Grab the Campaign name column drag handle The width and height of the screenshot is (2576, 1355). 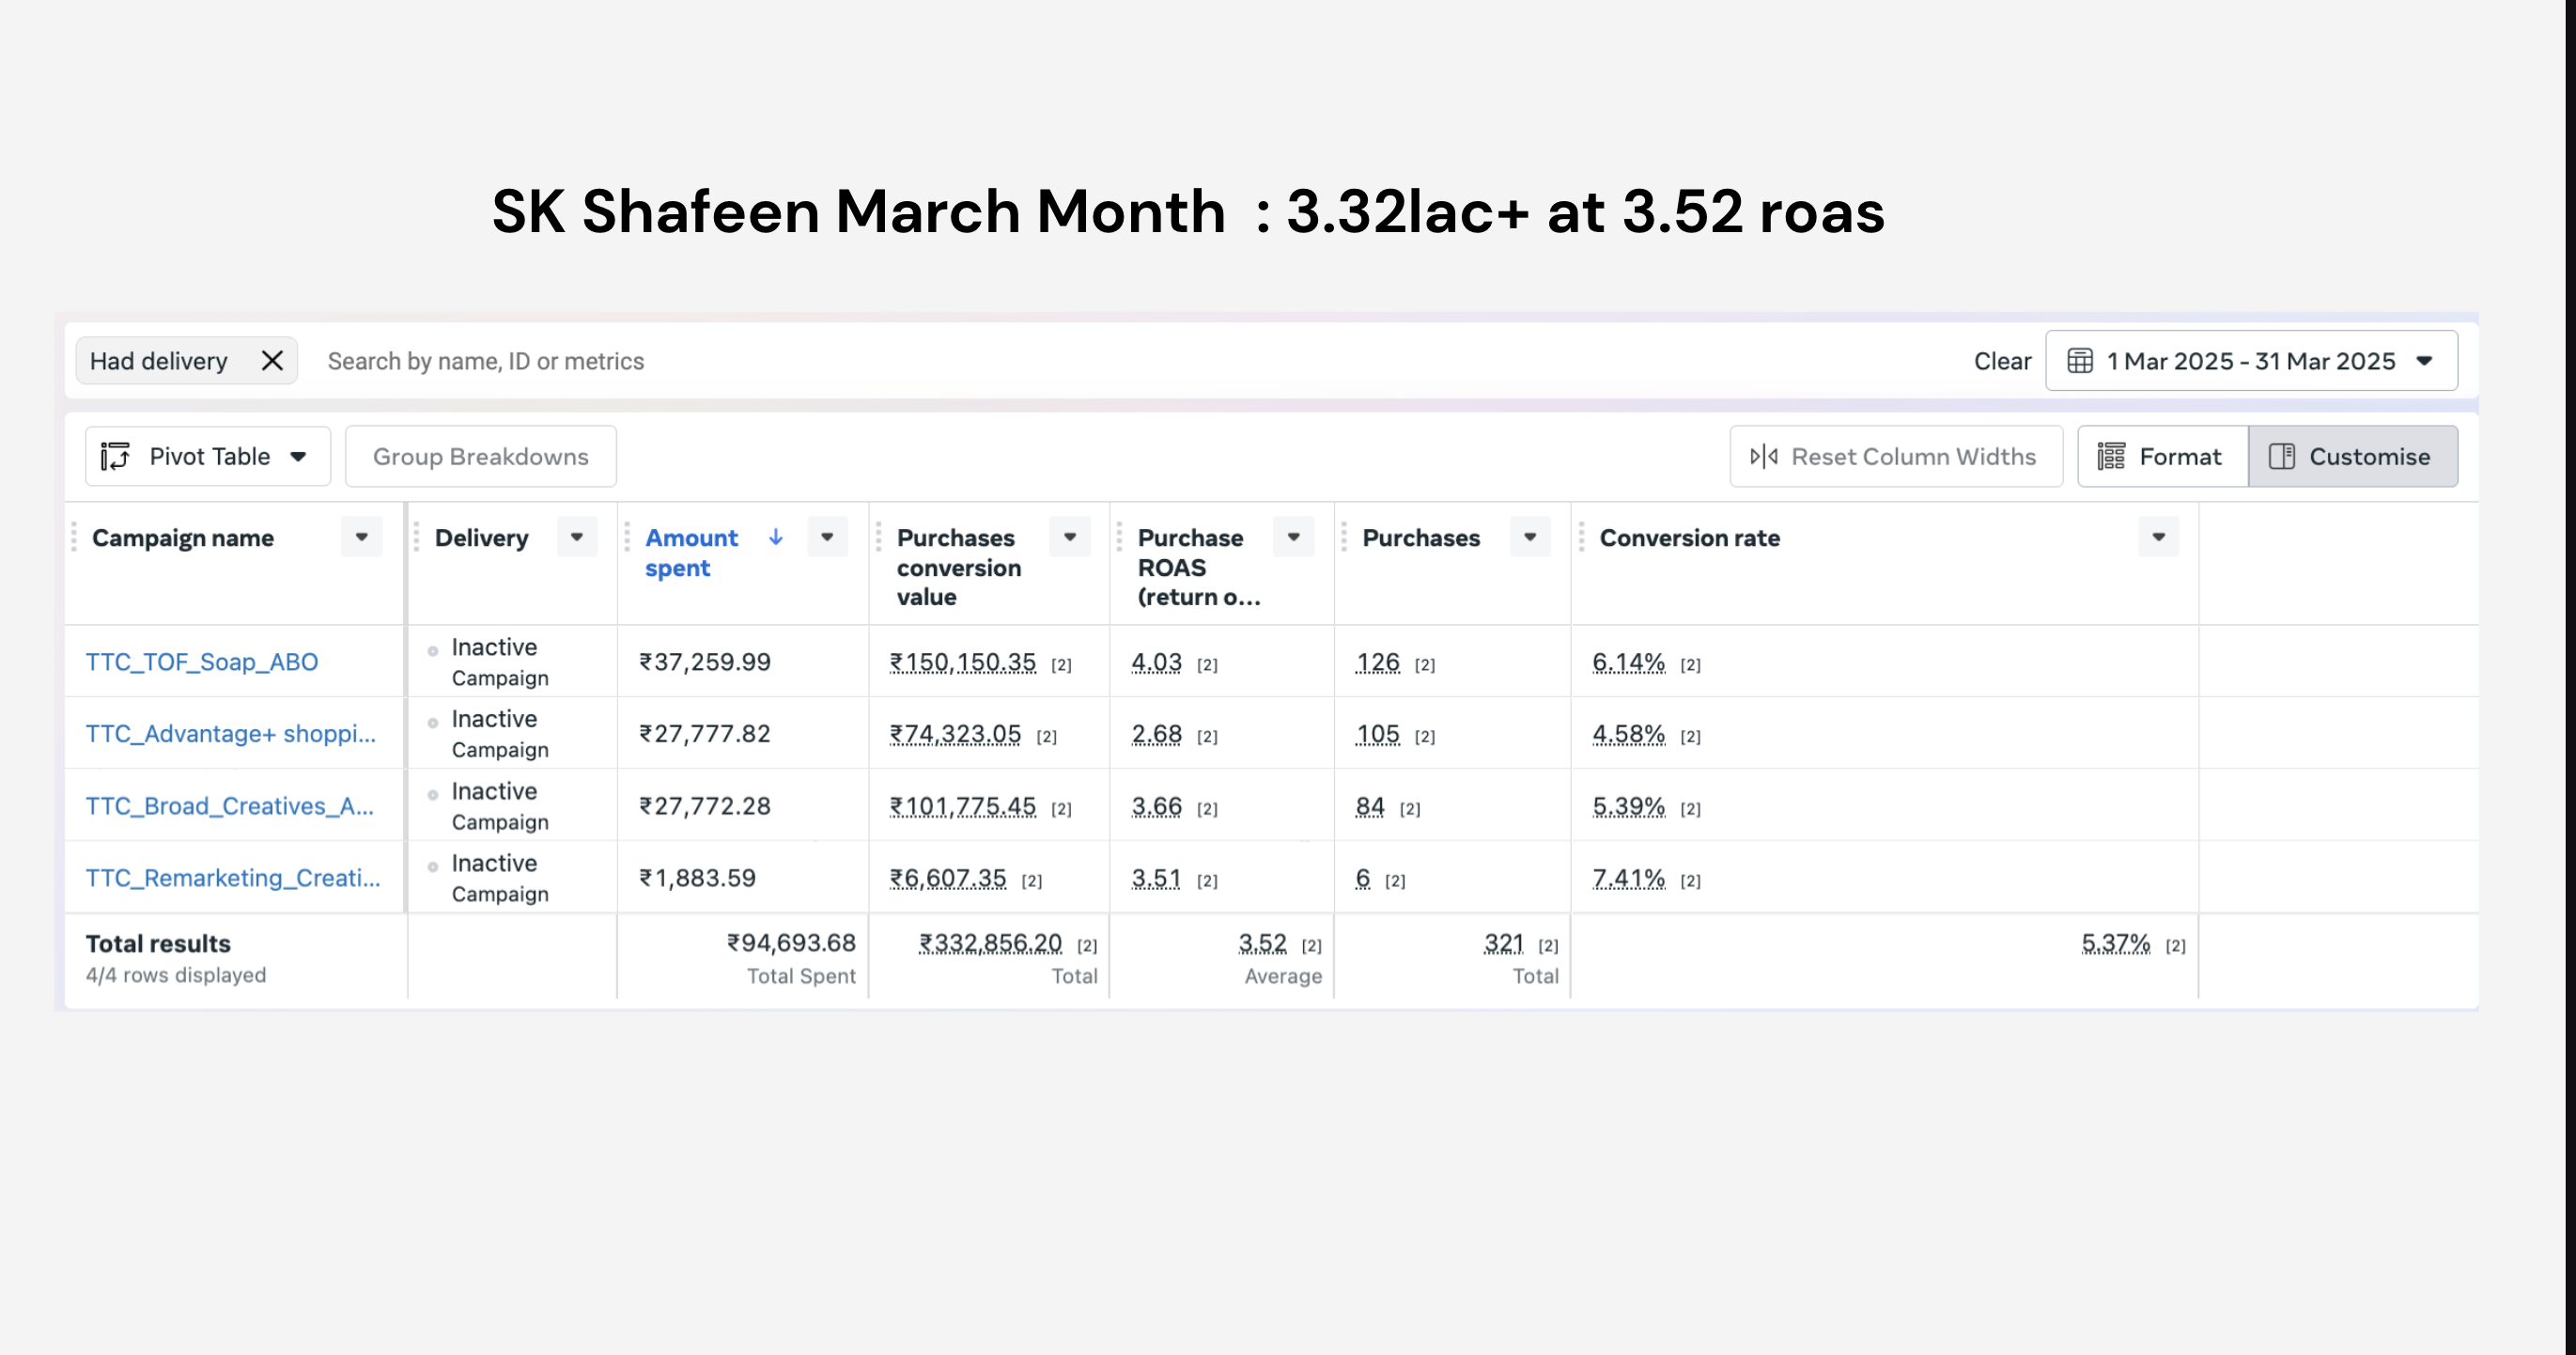tap(74, 538)
